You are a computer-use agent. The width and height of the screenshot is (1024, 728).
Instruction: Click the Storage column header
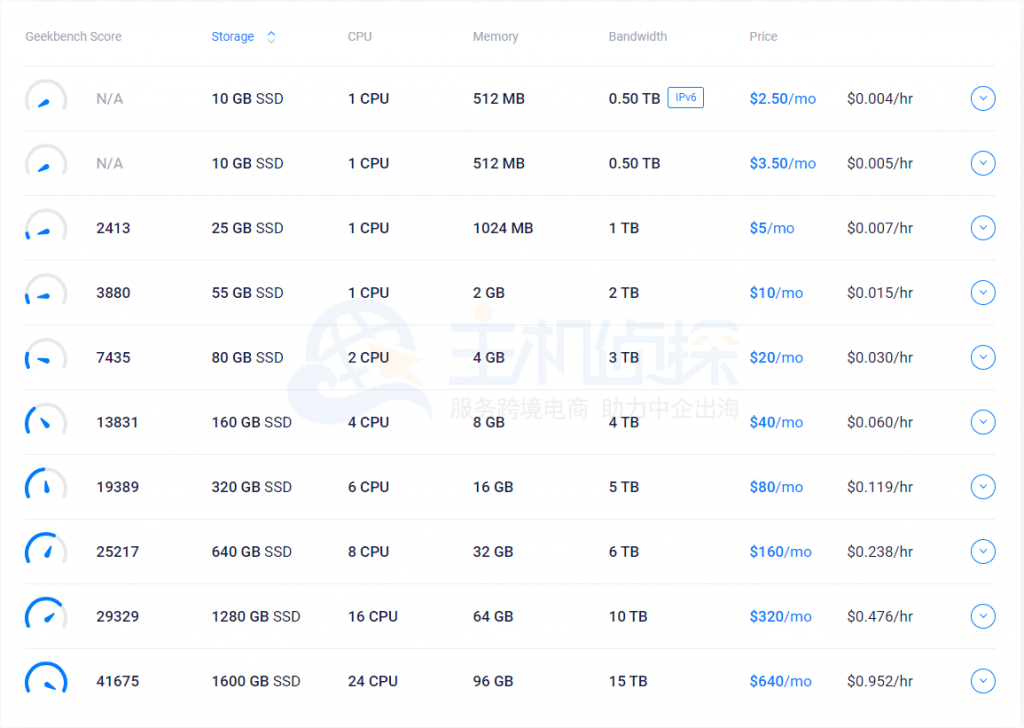tap(233, 37)
